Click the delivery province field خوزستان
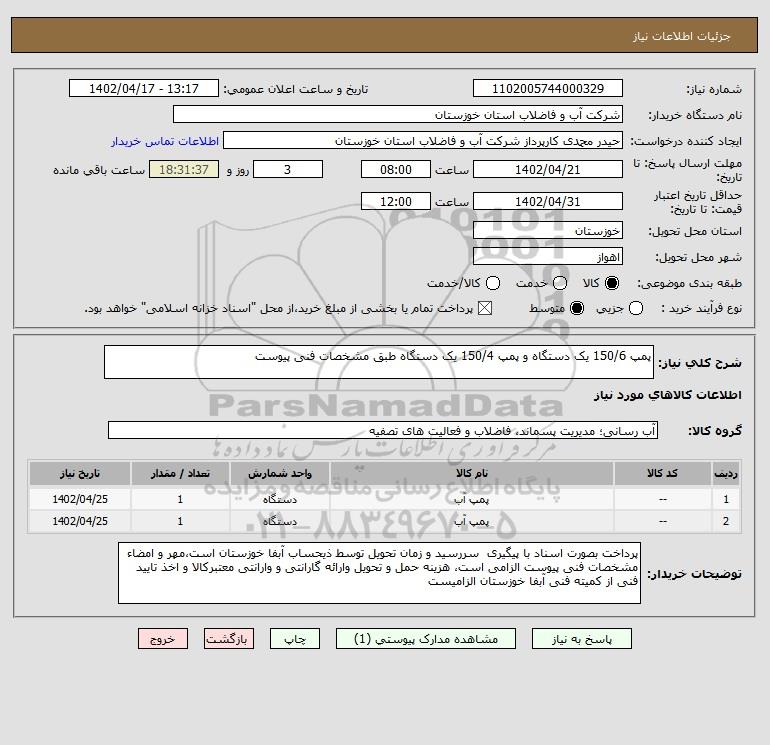Viewport: 770px width, 745px height. pyautogui.click(x=548, y=230)
